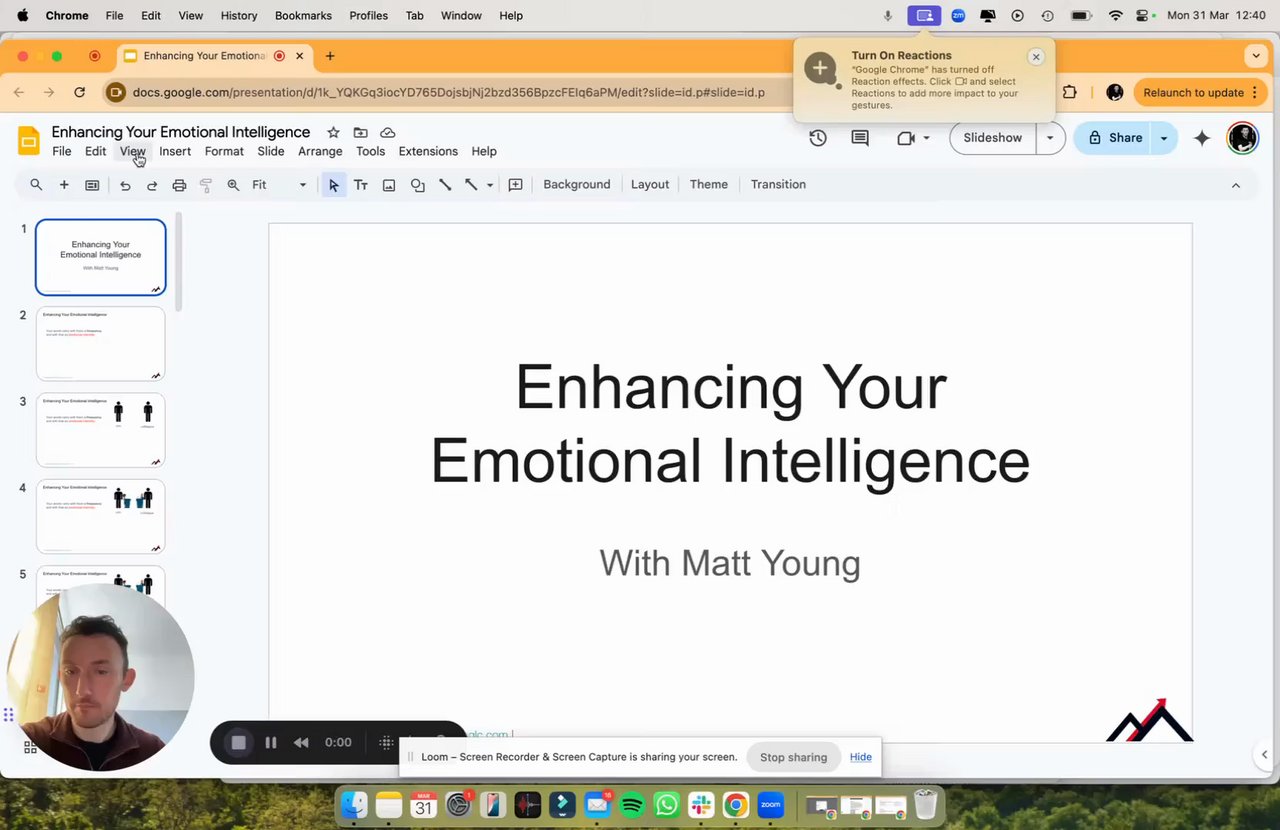The width and height of the screenshot is (1280, 830).
Task: Open the shape tool in toolbar
Action: pyautogui.click(x=418, y=185)
